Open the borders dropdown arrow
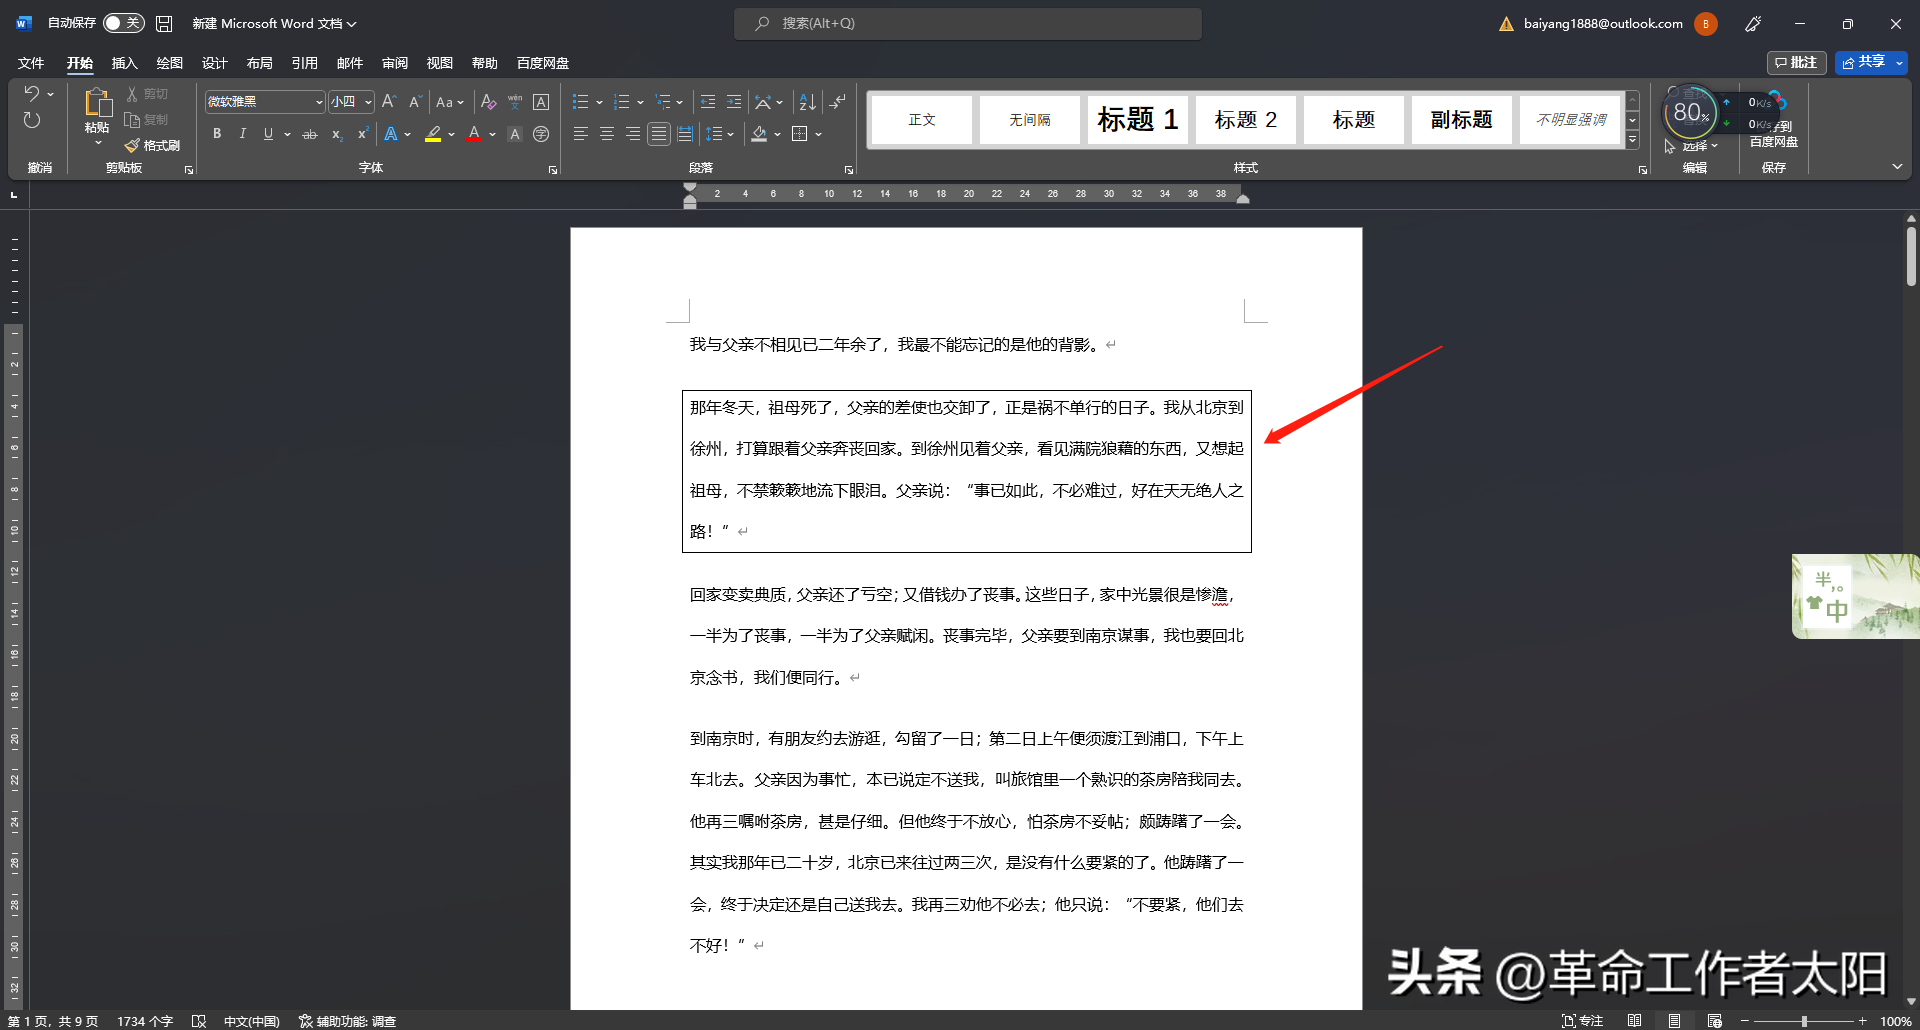This screenshot has width=1920, height=1030. pyautogui.click(x=819, y=134)
